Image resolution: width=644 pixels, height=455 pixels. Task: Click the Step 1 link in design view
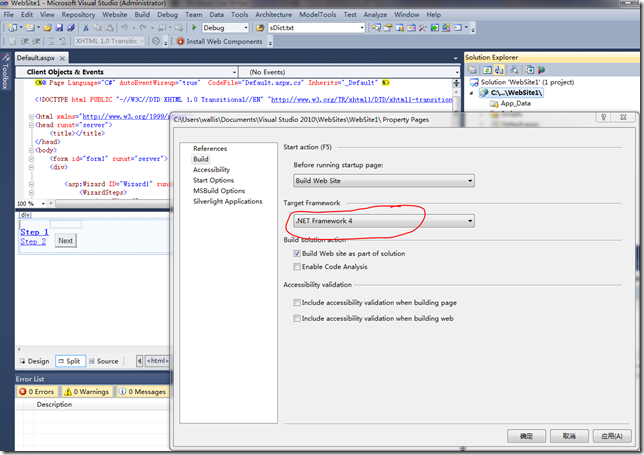coord(34,232)
